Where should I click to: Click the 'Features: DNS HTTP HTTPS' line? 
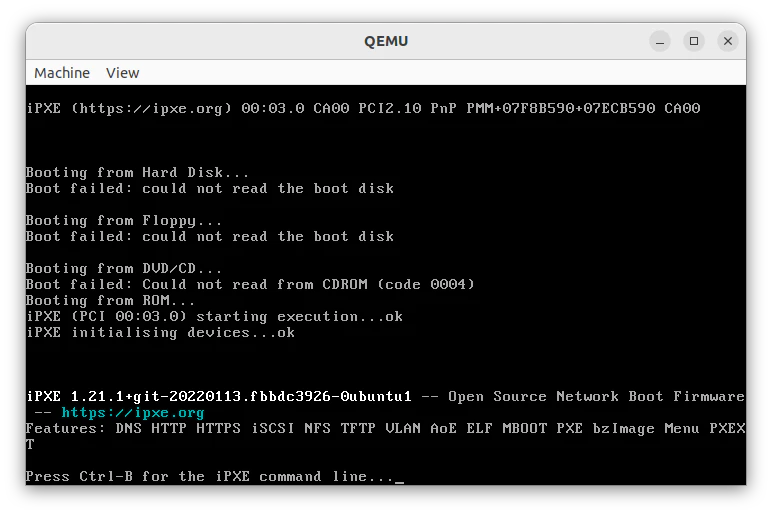[x=386, y=429]
